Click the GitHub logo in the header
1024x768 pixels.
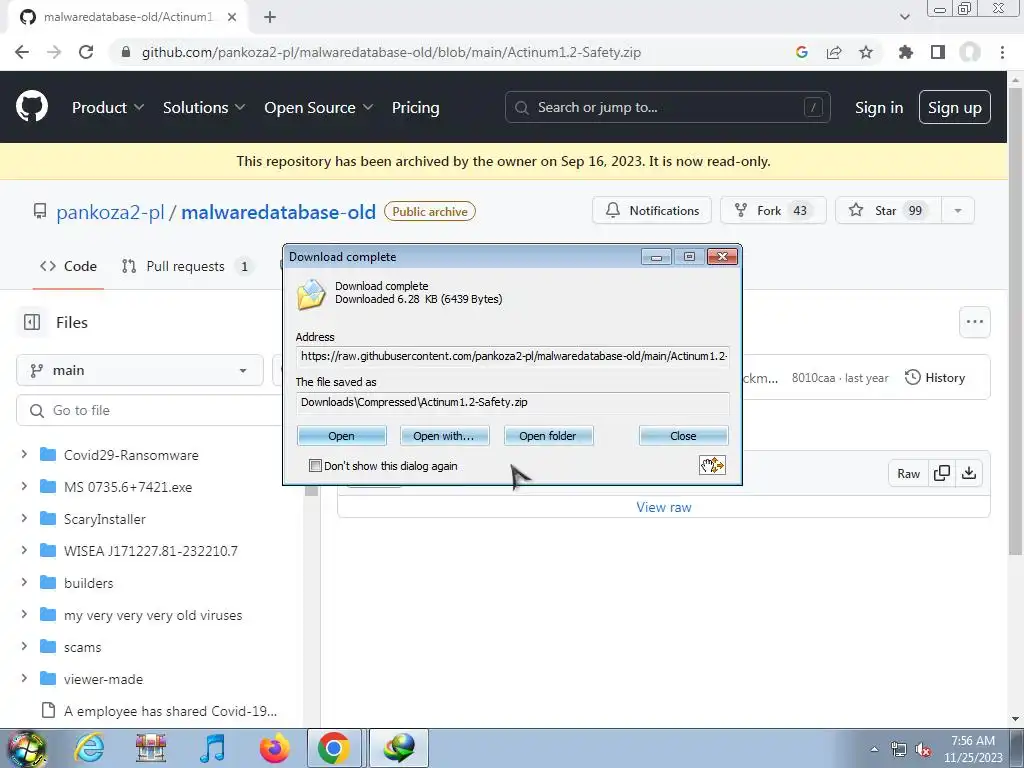click(31, 107)
